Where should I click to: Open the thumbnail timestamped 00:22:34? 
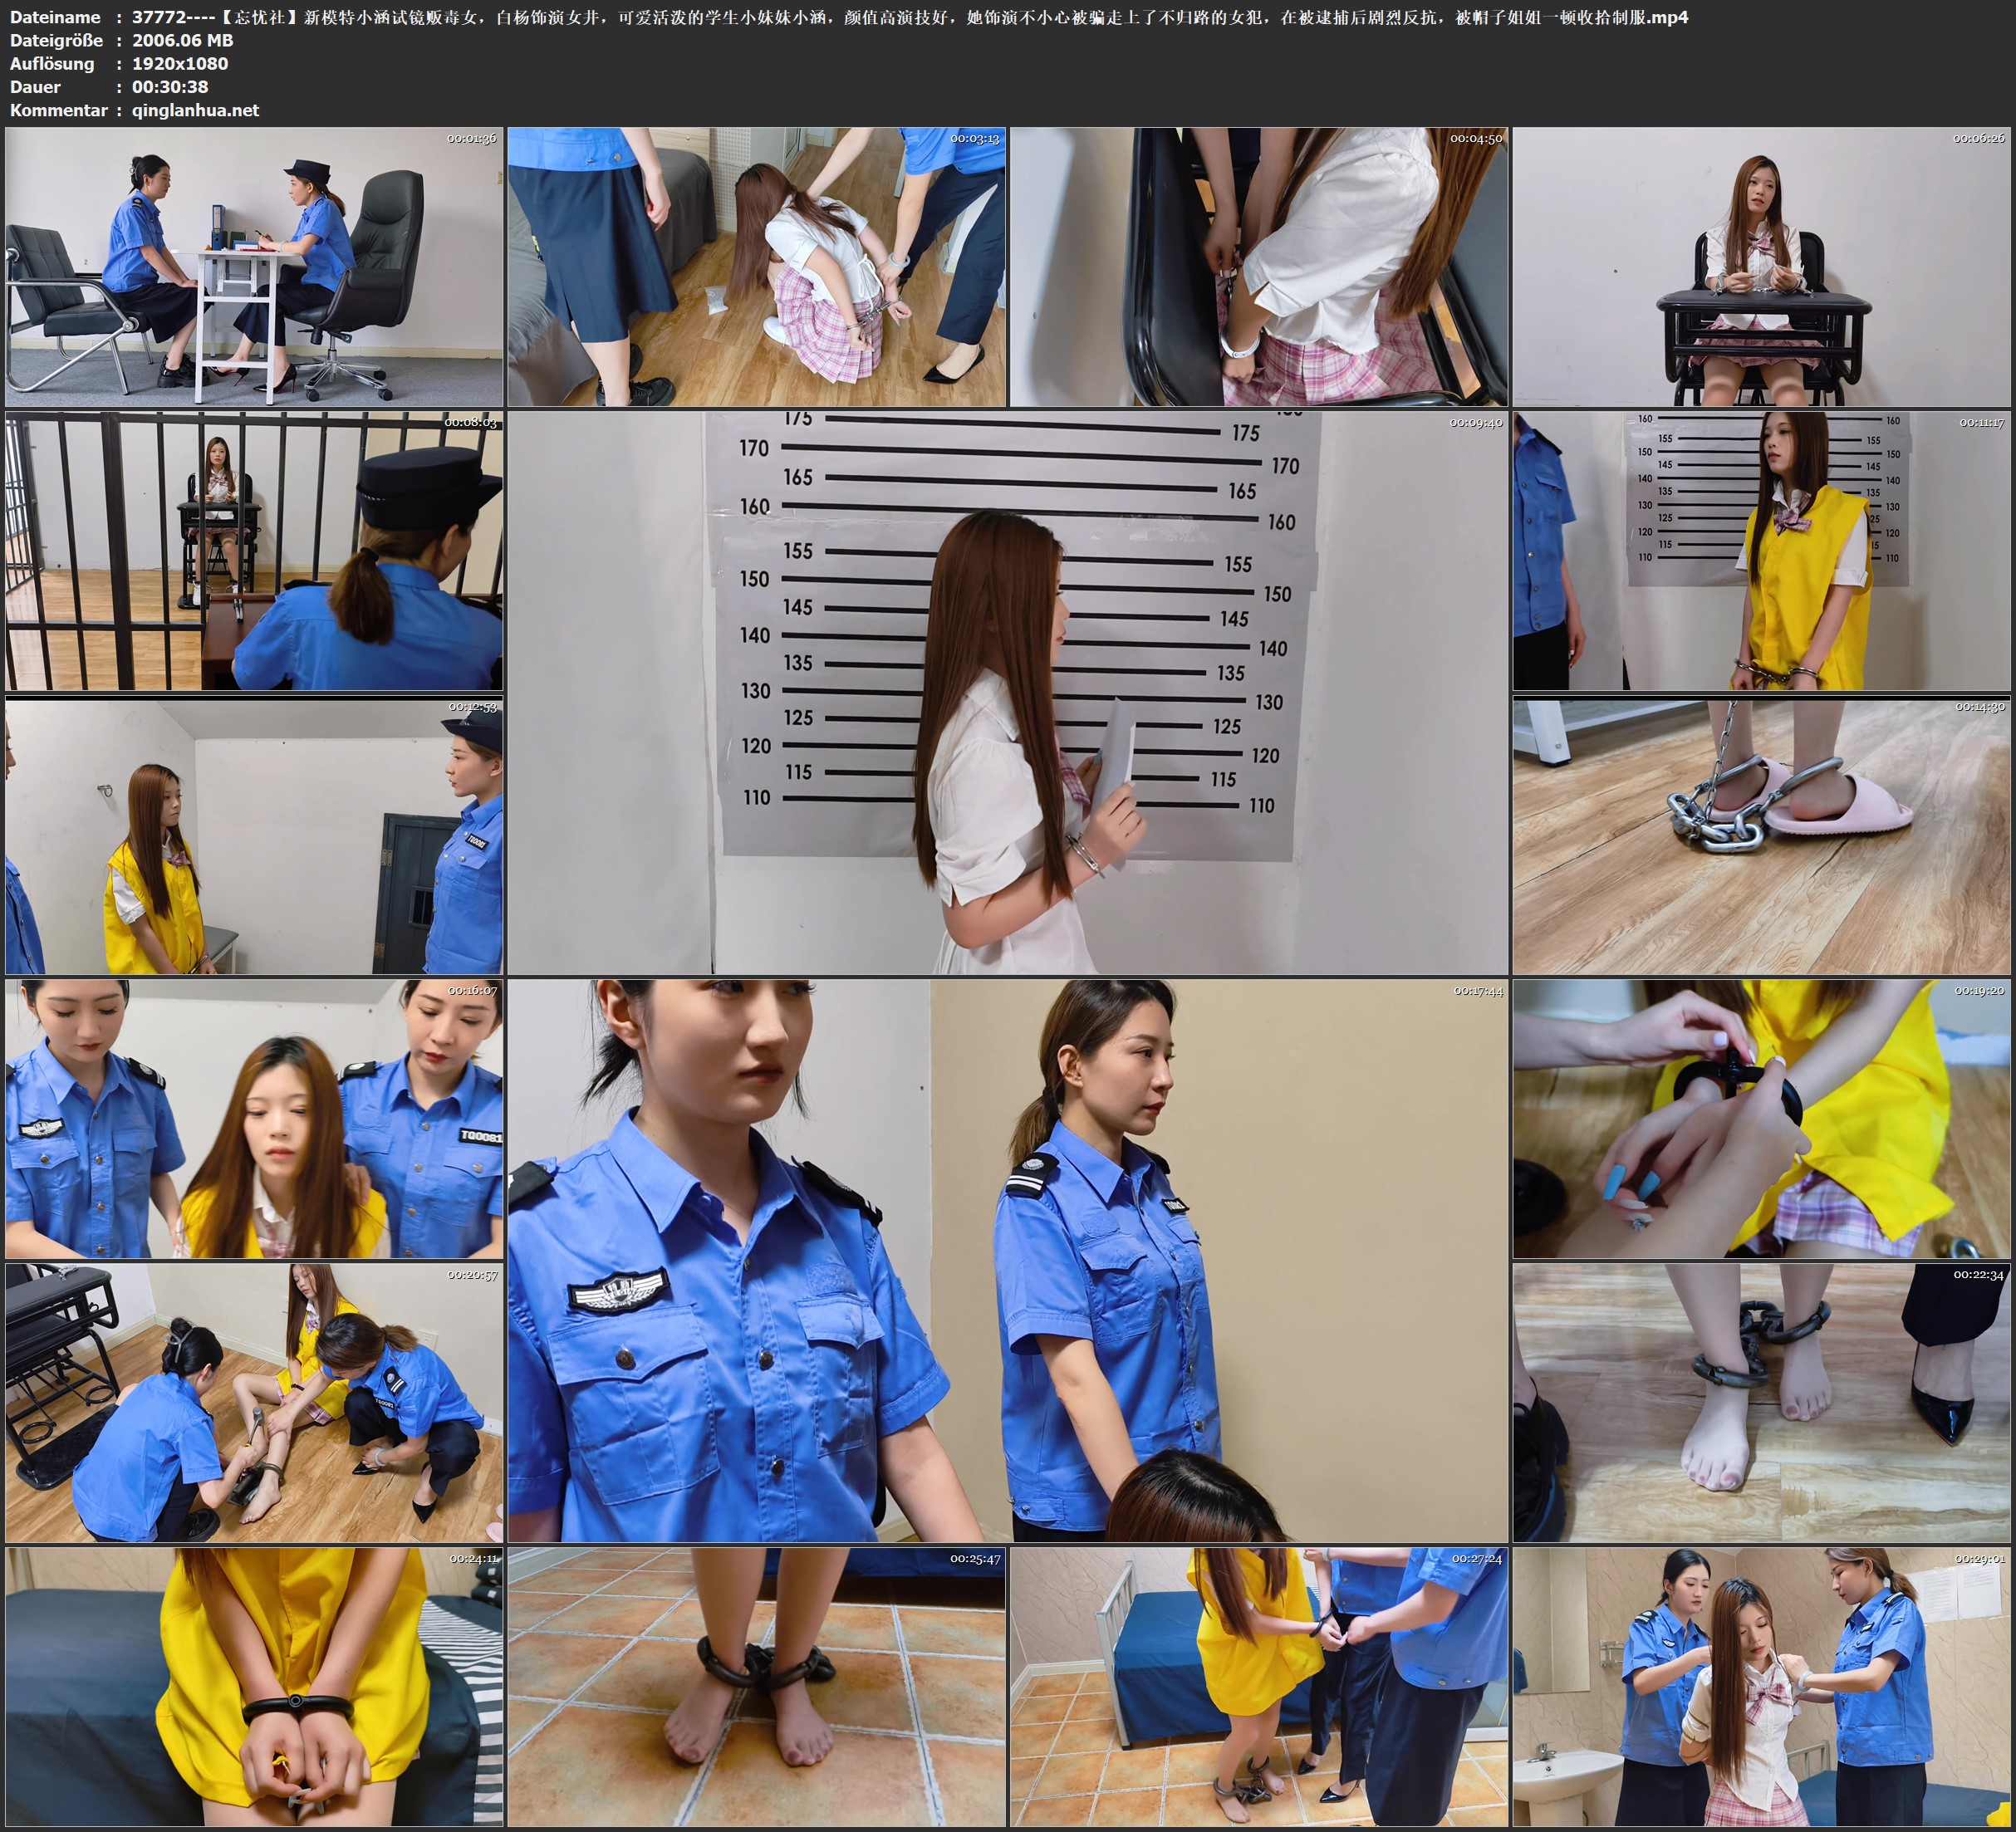pos(1762,1403)
